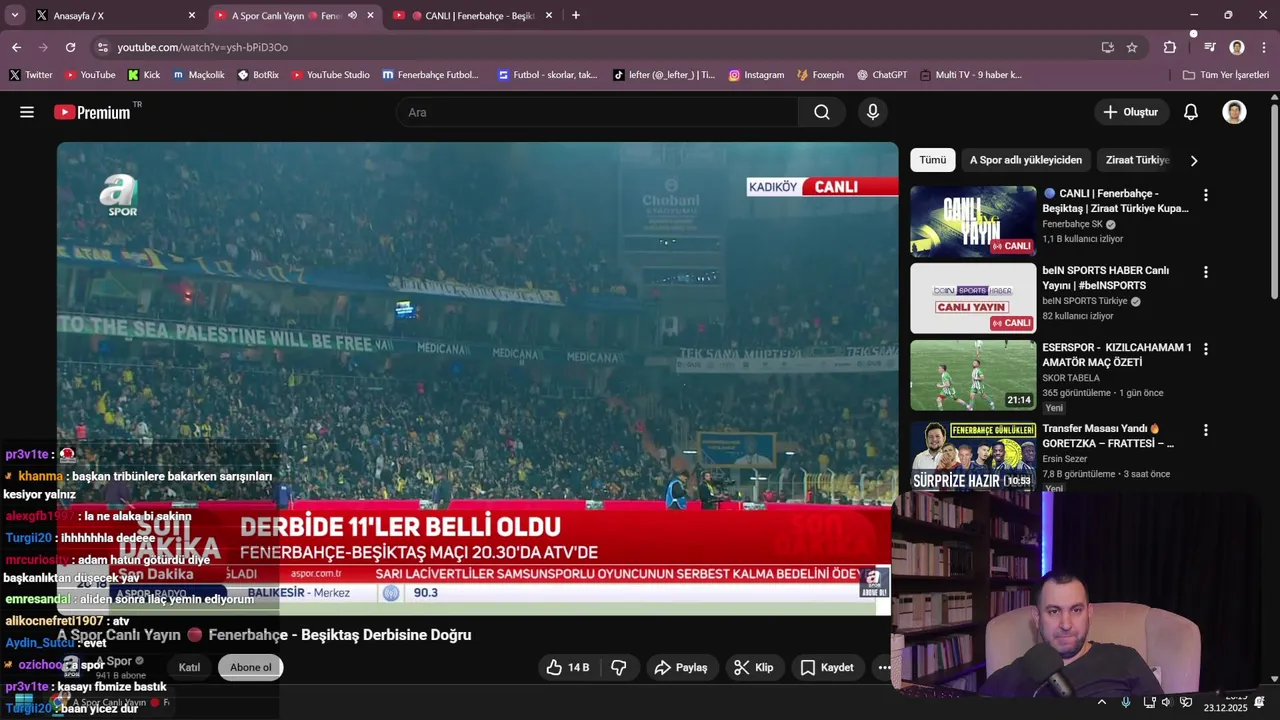Select Ziraat Türkiye filter chip
This screenshot has height=720, width=1280.
pos(1137,160)
